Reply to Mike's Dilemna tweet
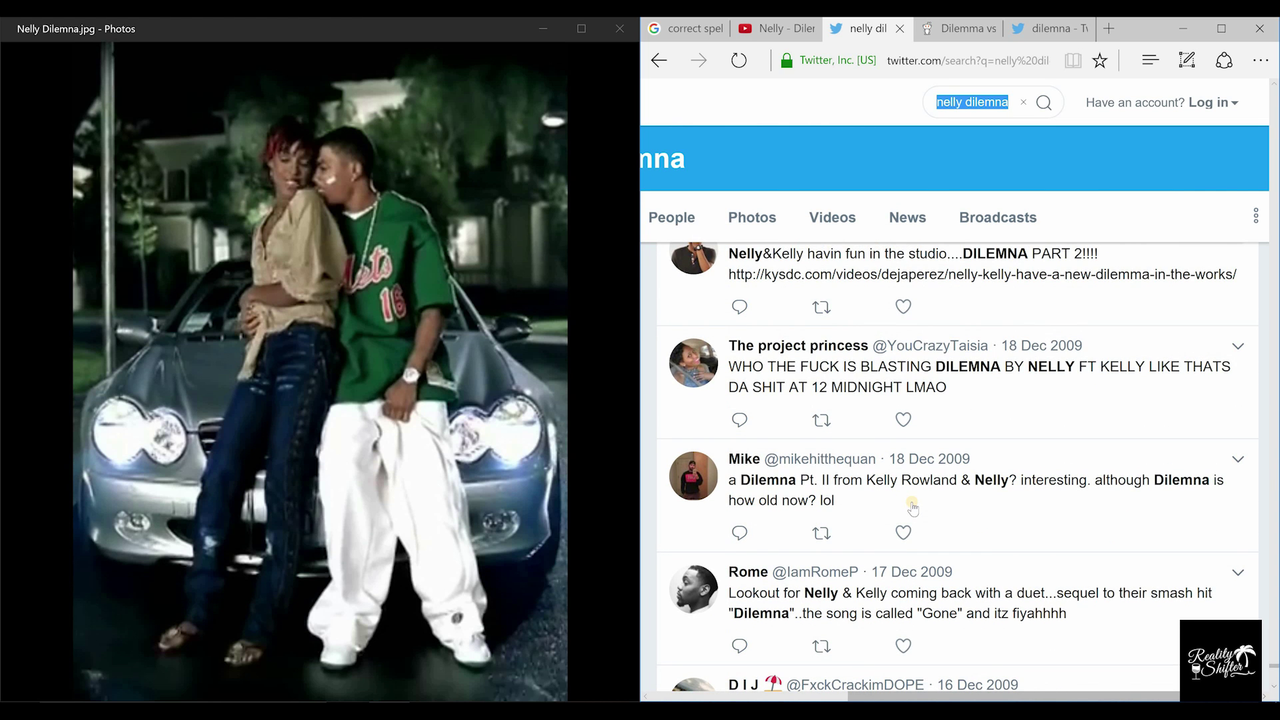Image resolution: width=1280 pixels, height=720 pixels. (740, 533)
